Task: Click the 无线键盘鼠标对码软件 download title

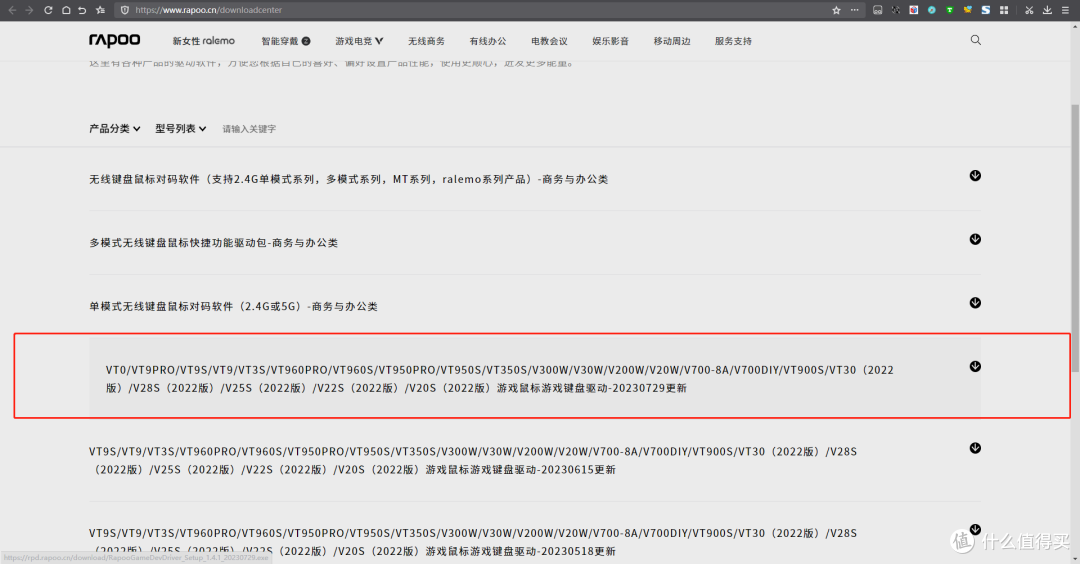Action: (349, 179)
